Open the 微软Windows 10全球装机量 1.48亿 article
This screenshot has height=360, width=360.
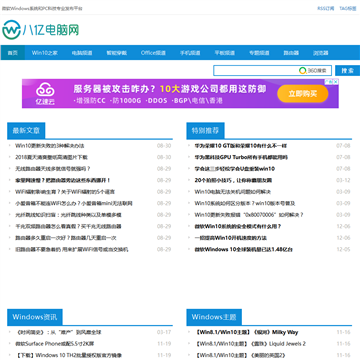244,249
